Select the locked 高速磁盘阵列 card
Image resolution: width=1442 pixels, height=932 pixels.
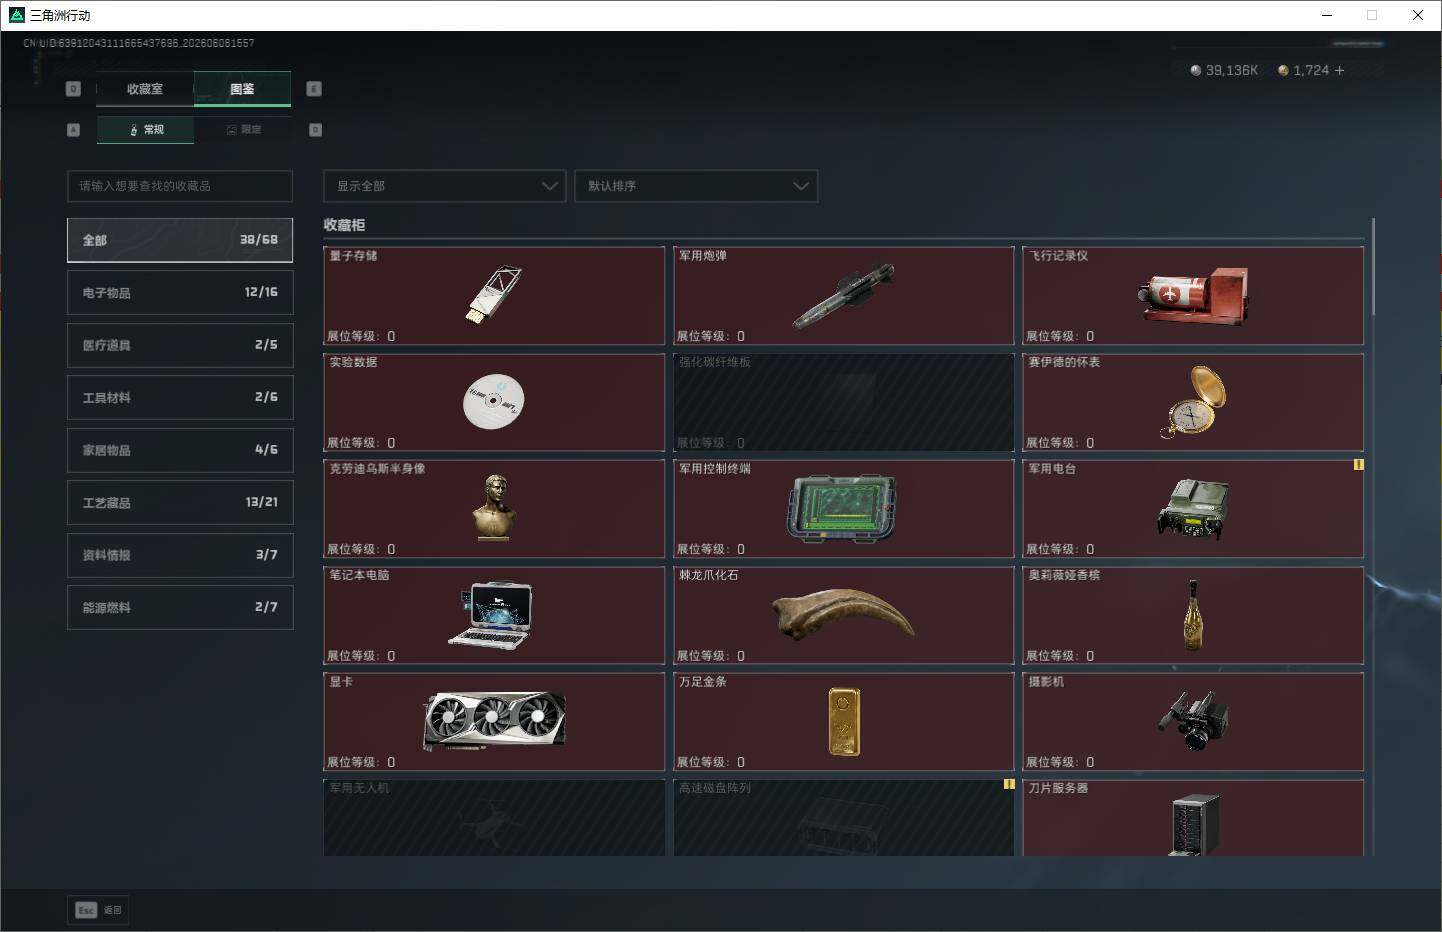[844, 818]
